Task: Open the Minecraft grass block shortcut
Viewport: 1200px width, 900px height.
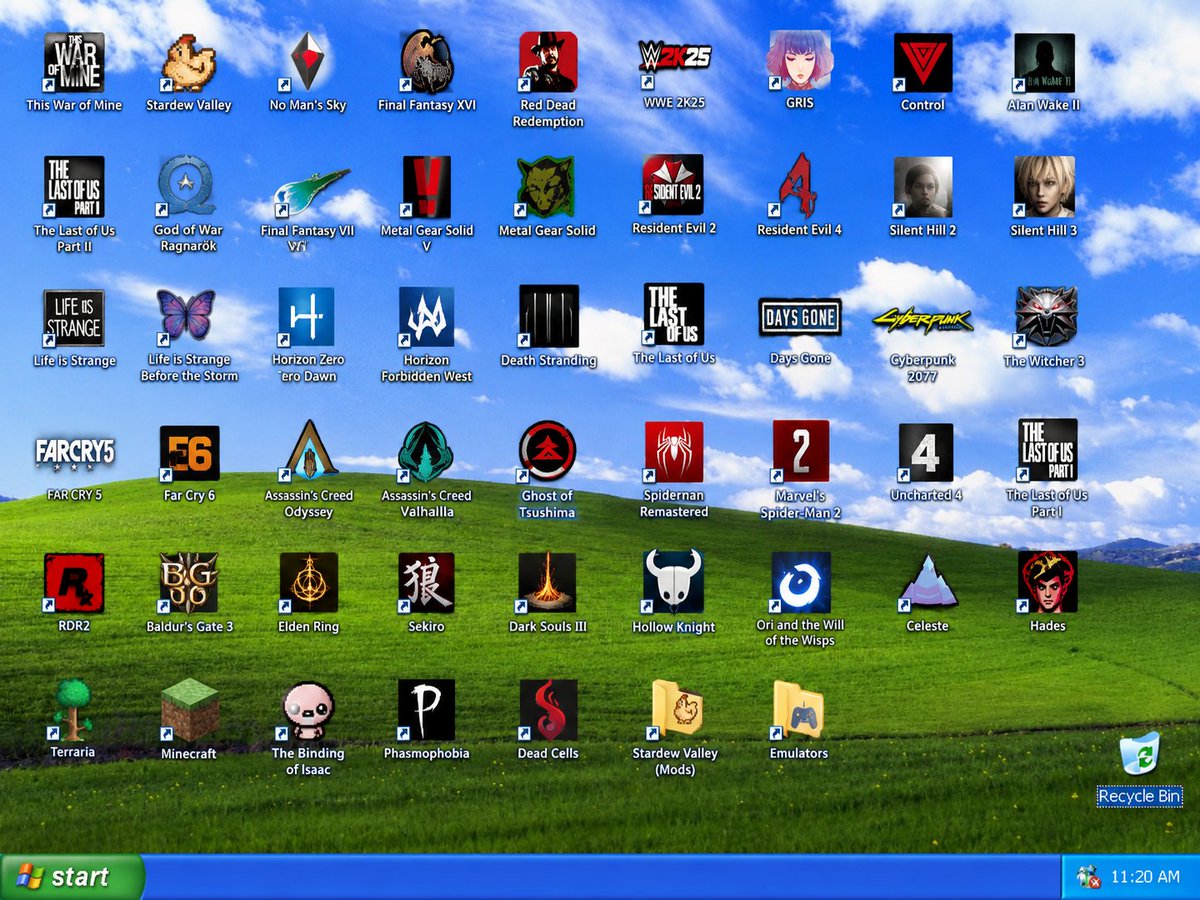Action: coord(188,710)
